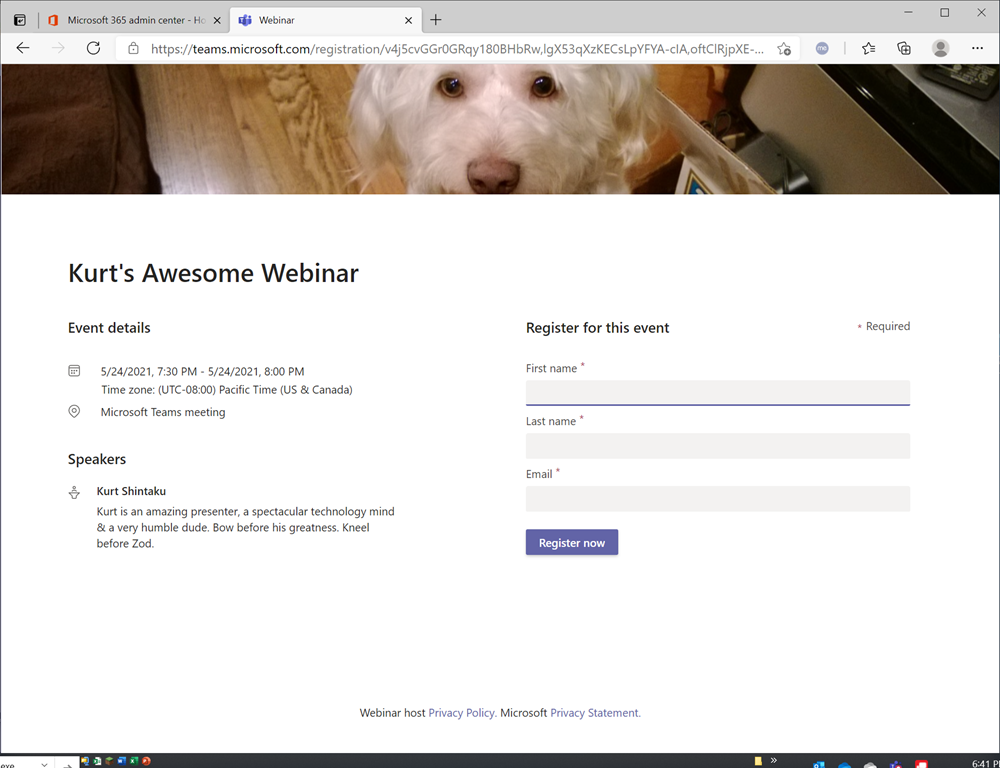The width and height of the screenshot is (1000, 768).
Task: Refresh the webinar registration page
Action: (93, 48)
